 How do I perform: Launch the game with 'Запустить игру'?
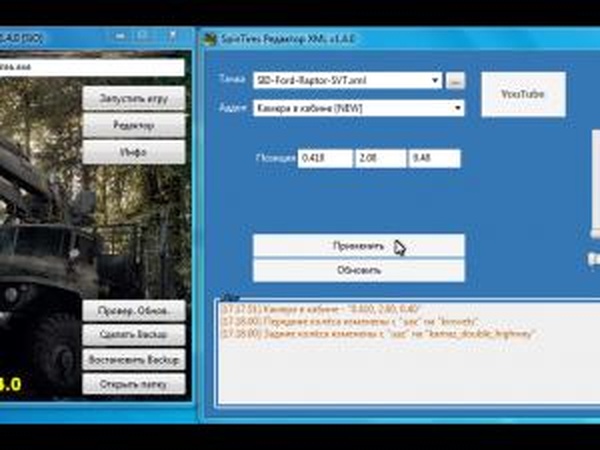[x=133, y=99]
